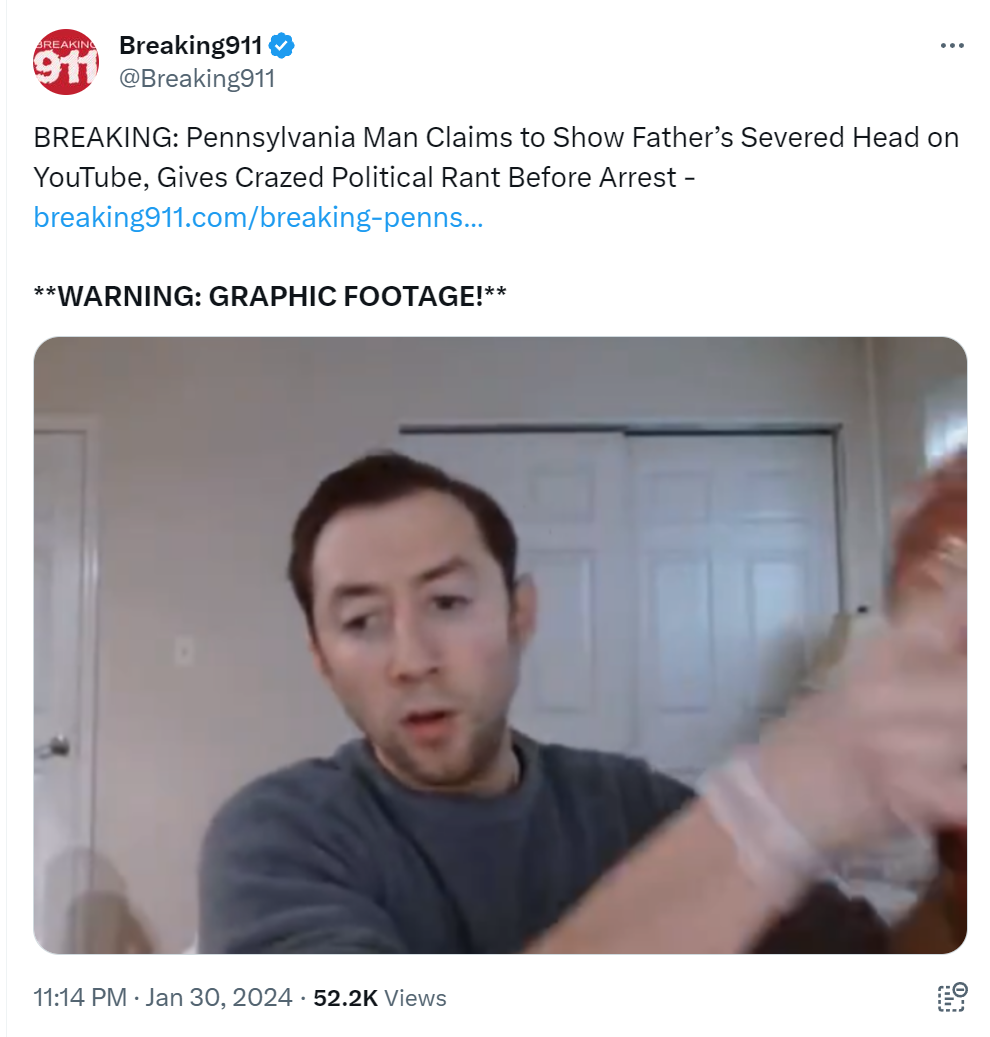Click the reader view icon at bottom right
The height and width of the screenshot is (1037, 990).
(952, 997)
